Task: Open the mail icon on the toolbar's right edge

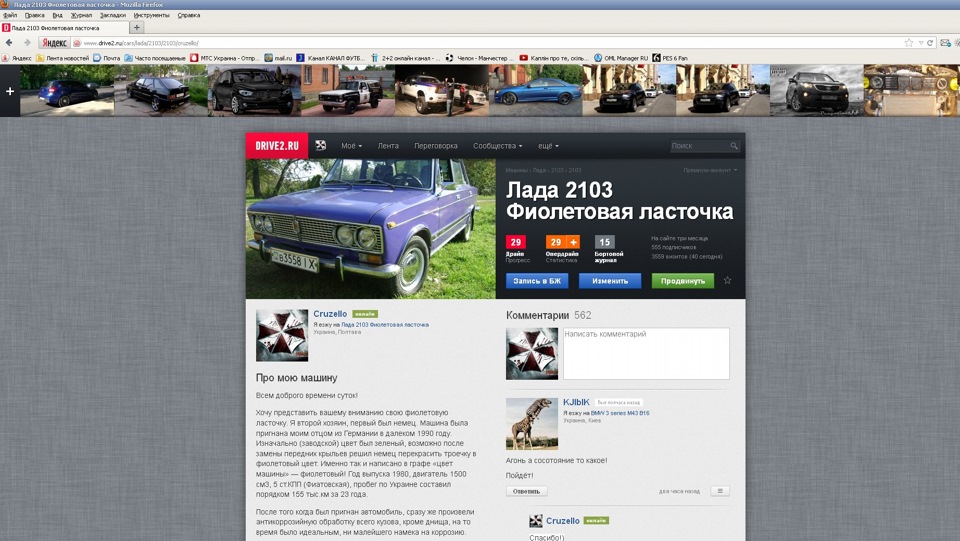Action: tap(945, 43)
